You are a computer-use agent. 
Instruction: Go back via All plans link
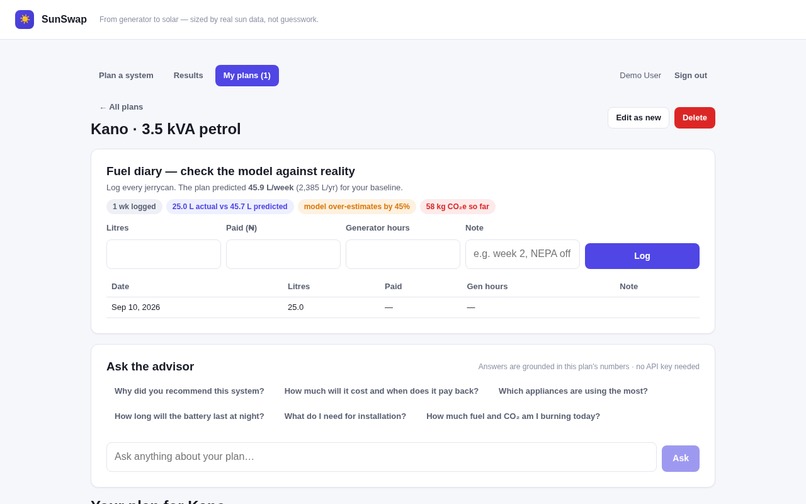pyautogui.click(x=121, y=107)
